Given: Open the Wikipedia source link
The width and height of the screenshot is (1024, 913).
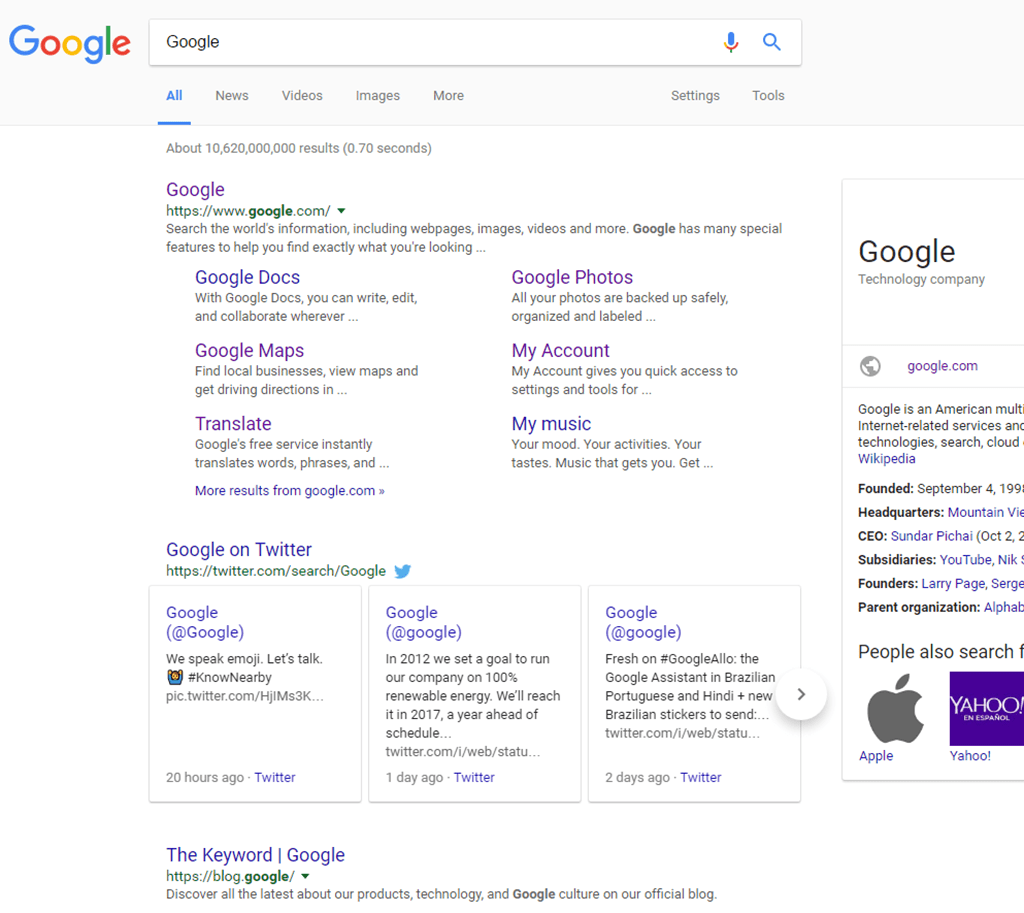Looking at the screenshot, I should point(886,458).
